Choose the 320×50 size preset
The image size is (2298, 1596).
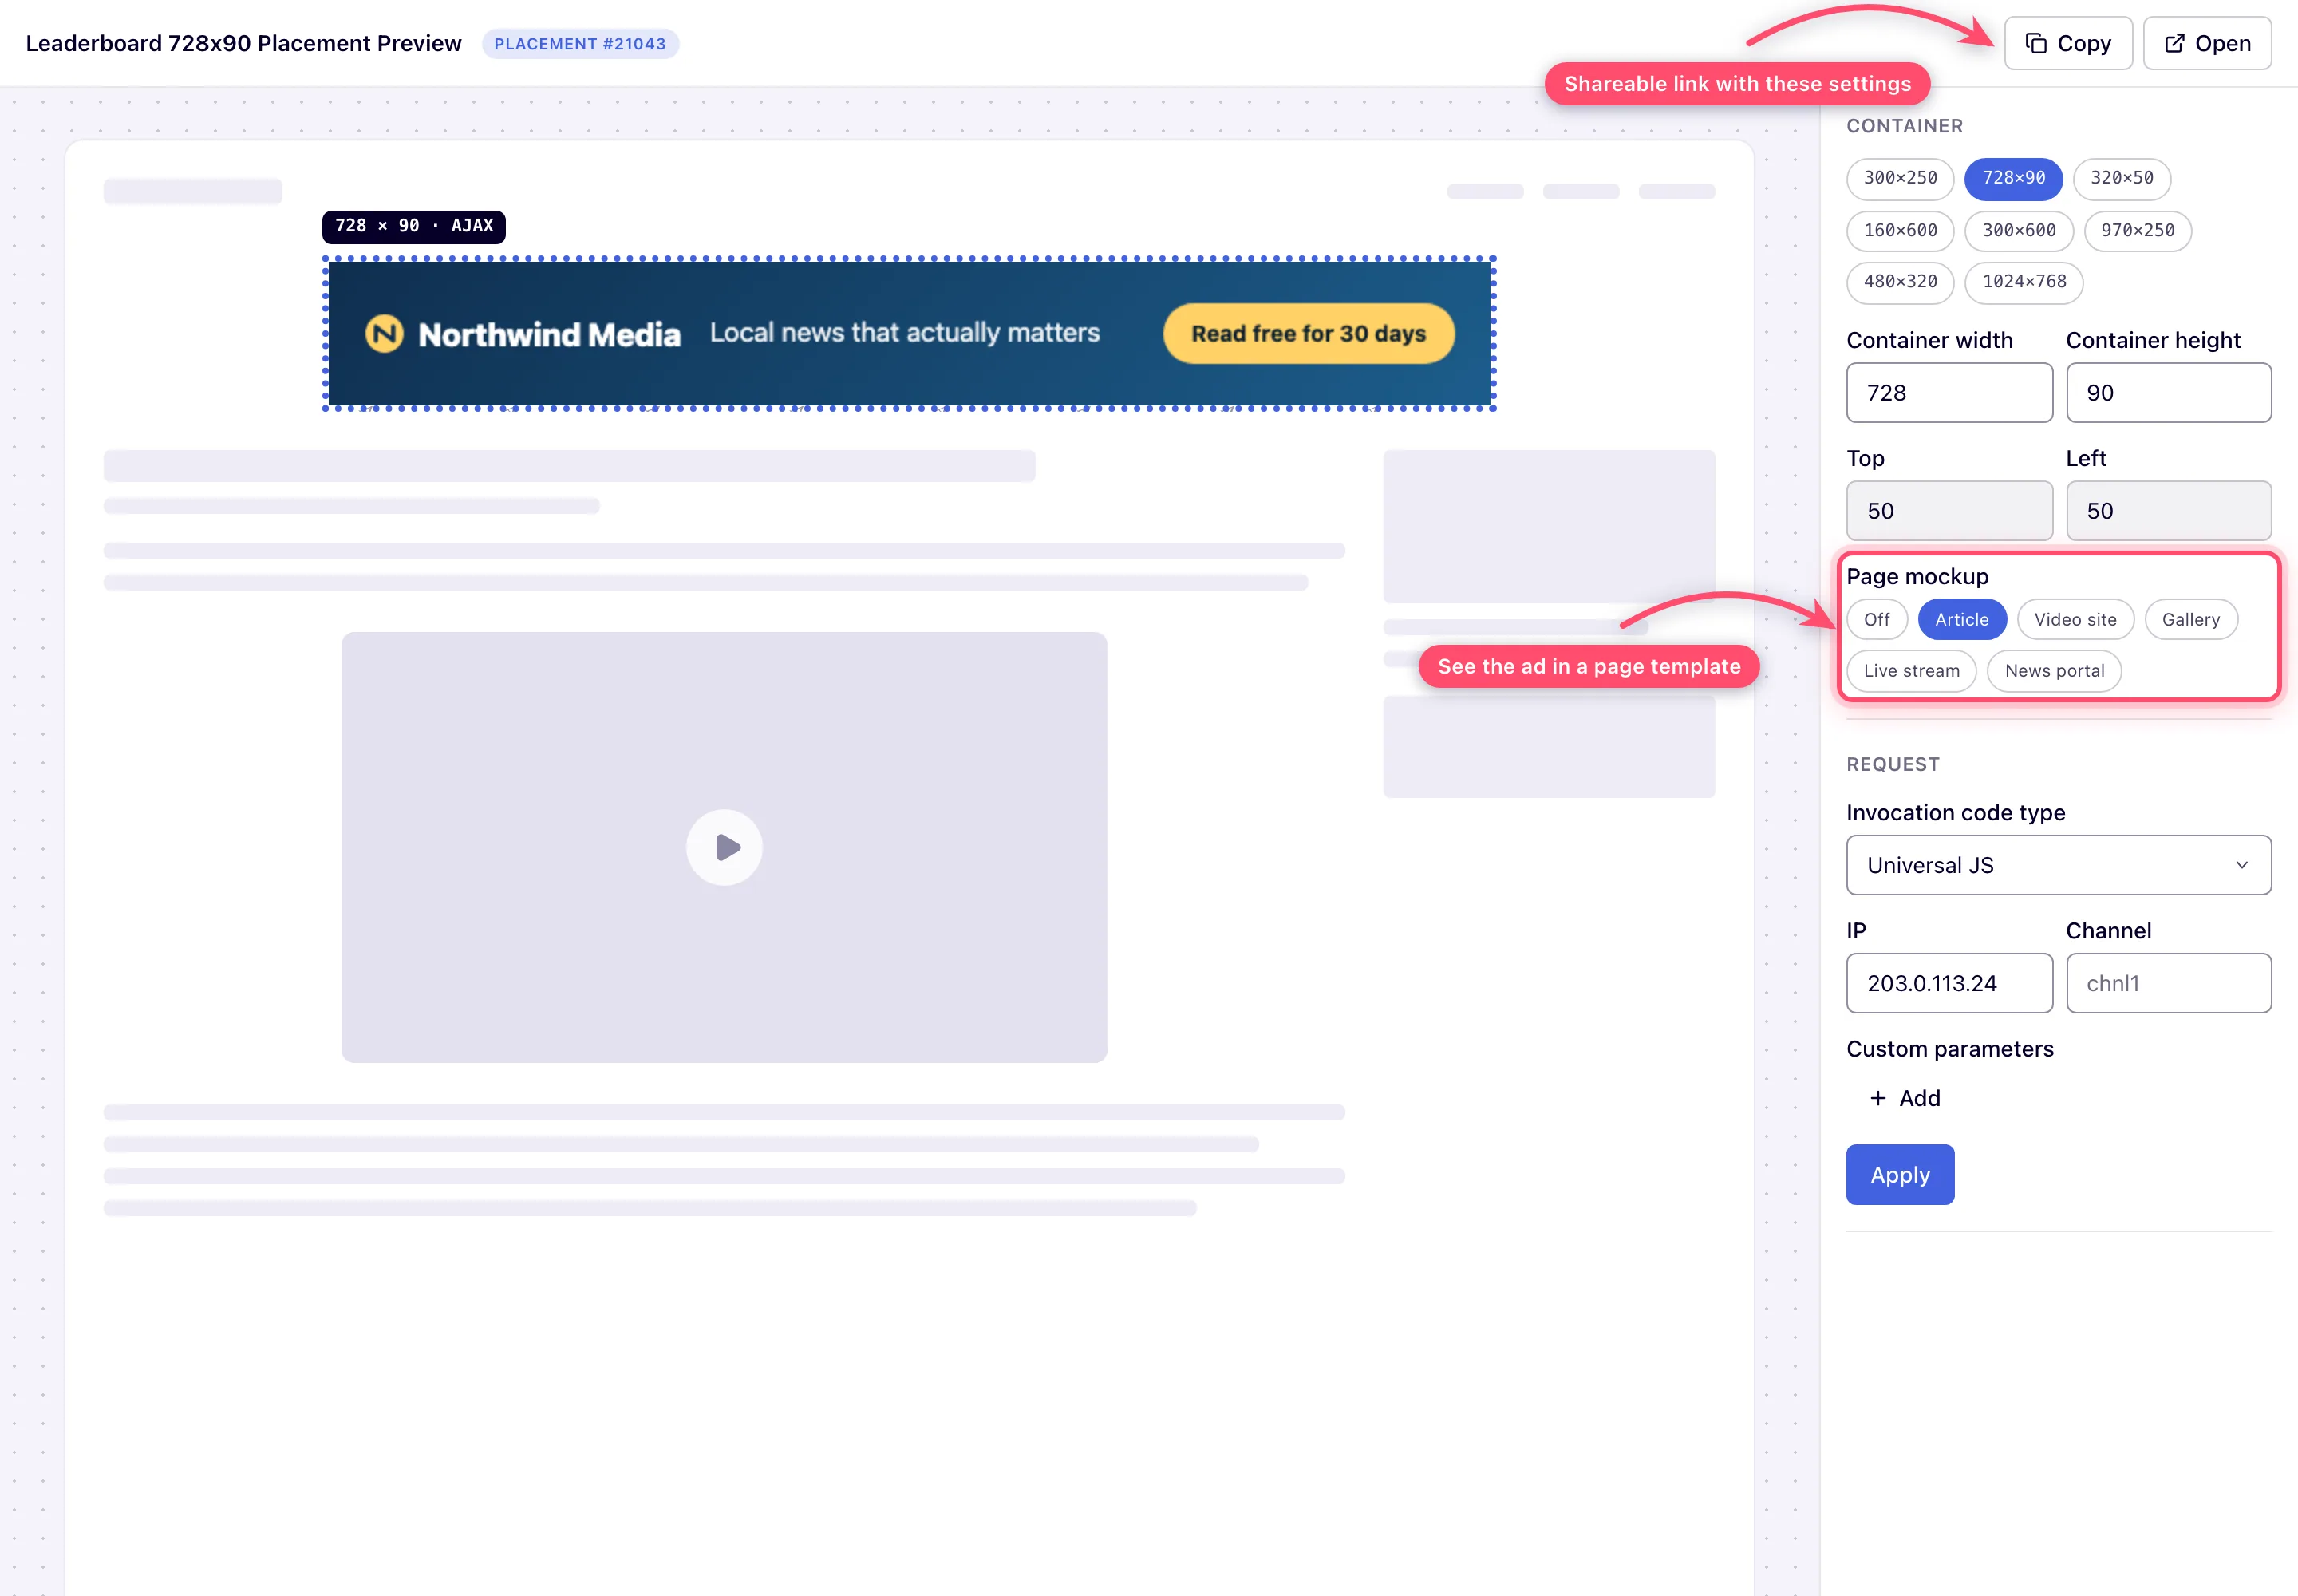pyautogui.click(x=2121, y=178)
